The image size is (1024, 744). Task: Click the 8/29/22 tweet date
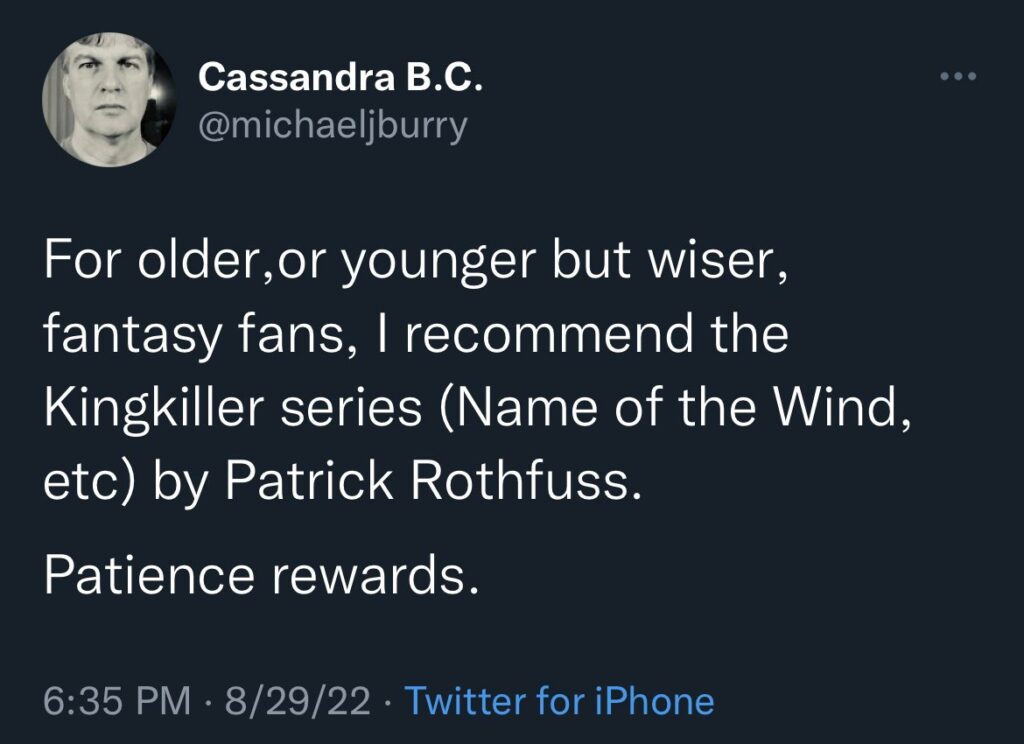pos(296,701)
